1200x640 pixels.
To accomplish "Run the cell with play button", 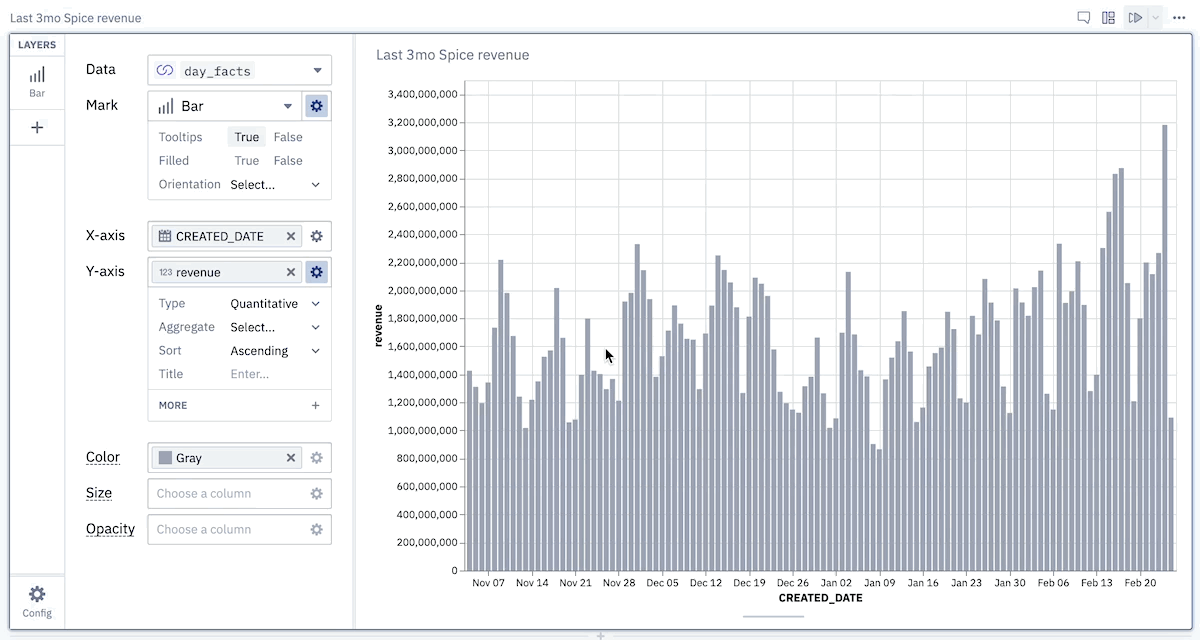I will point(1135,18).
